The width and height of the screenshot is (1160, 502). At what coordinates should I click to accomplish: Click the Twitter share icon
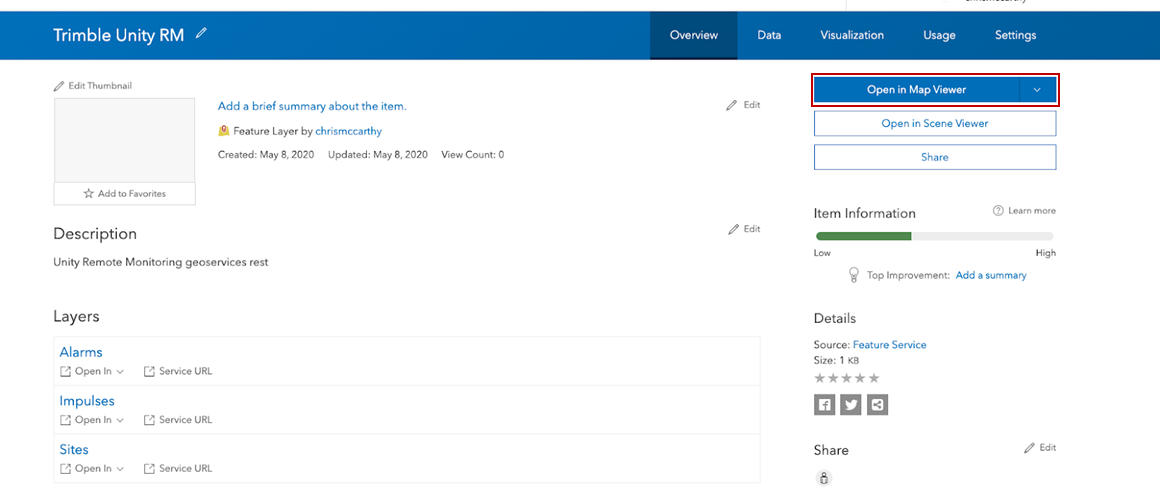pyautogui.click(x=851, y=404)
